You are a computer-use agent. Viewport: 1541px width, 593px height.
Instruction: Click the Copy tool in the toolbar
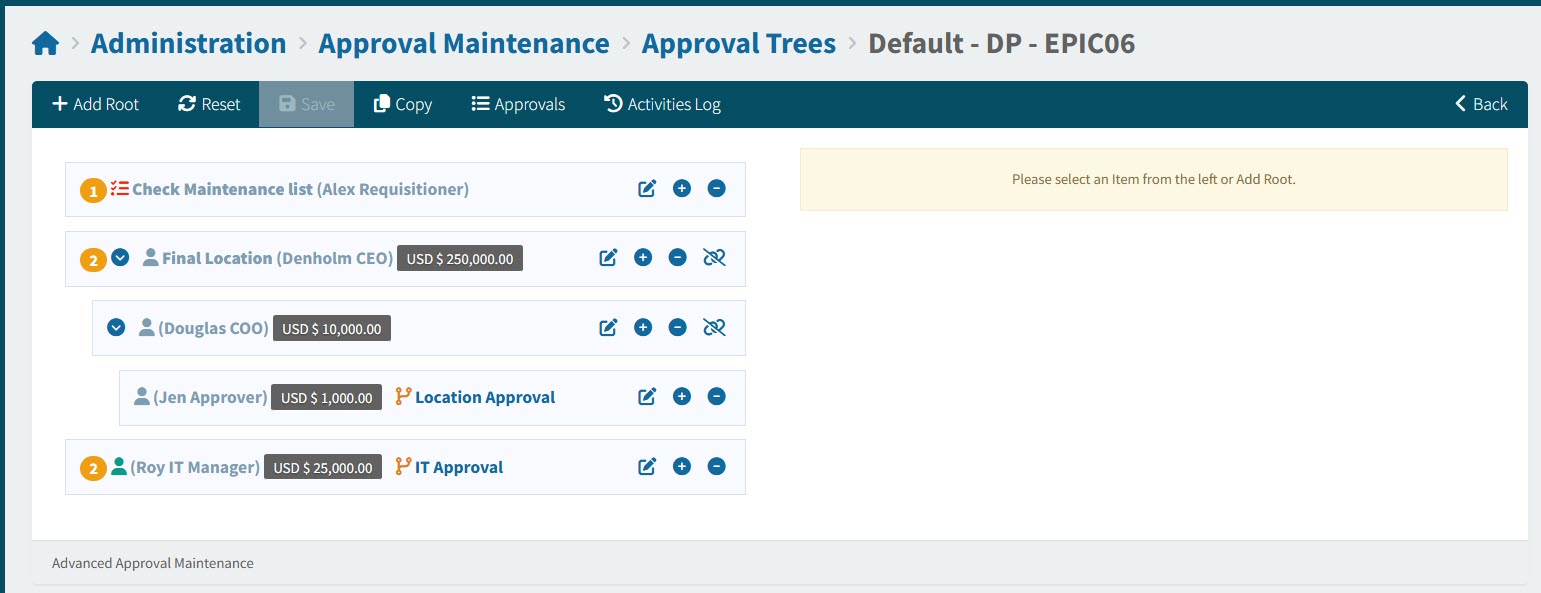click(x=402, y=103)
